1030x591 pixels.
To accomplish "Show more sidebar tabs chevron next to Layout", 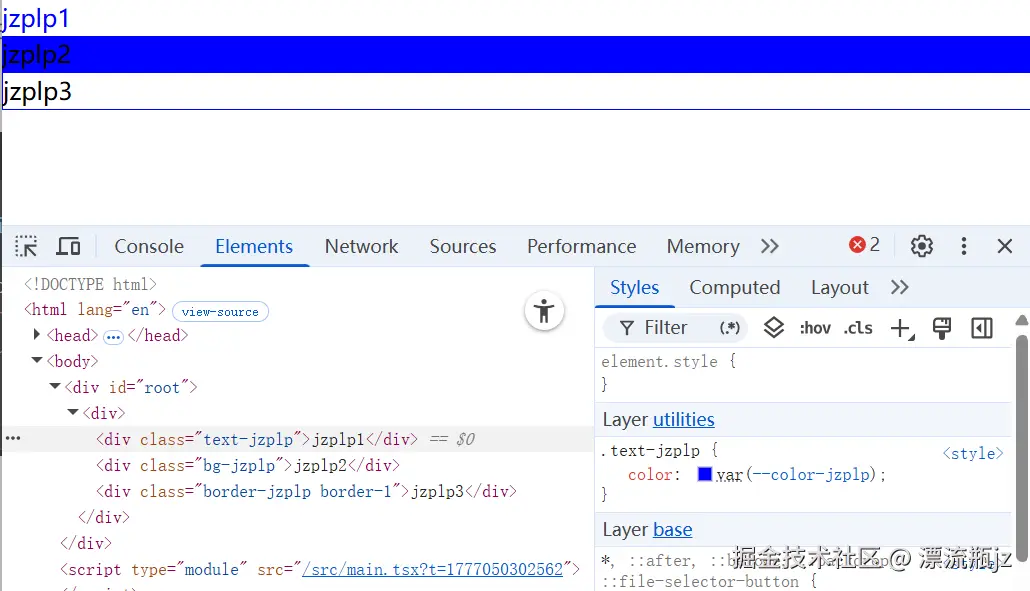I will 899,287.
